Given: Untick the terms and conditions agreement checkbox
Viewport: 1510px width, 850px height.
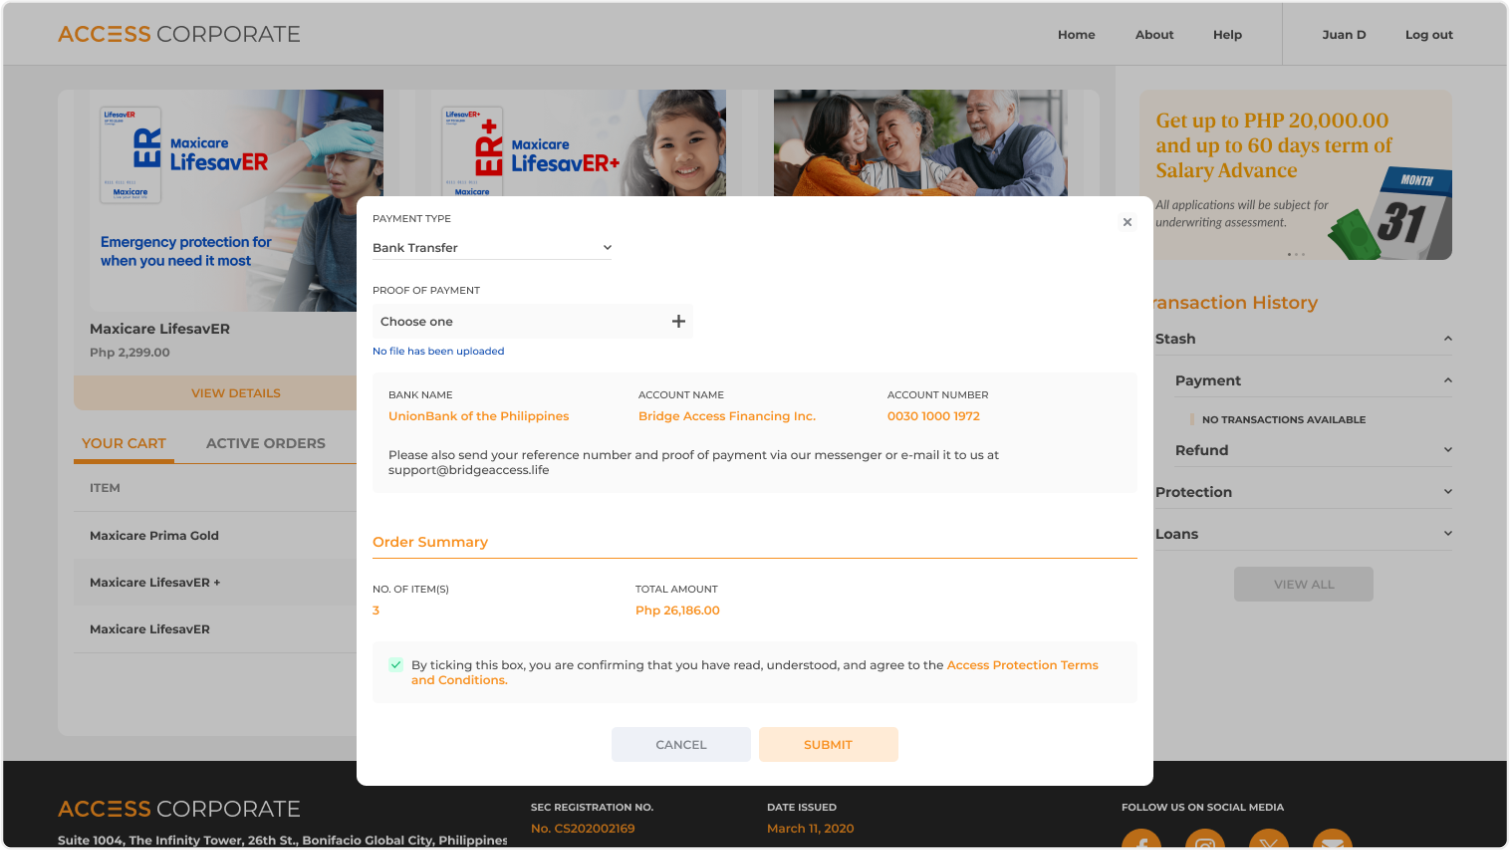Looking at the screenshot, I should (x=396, y=665).
